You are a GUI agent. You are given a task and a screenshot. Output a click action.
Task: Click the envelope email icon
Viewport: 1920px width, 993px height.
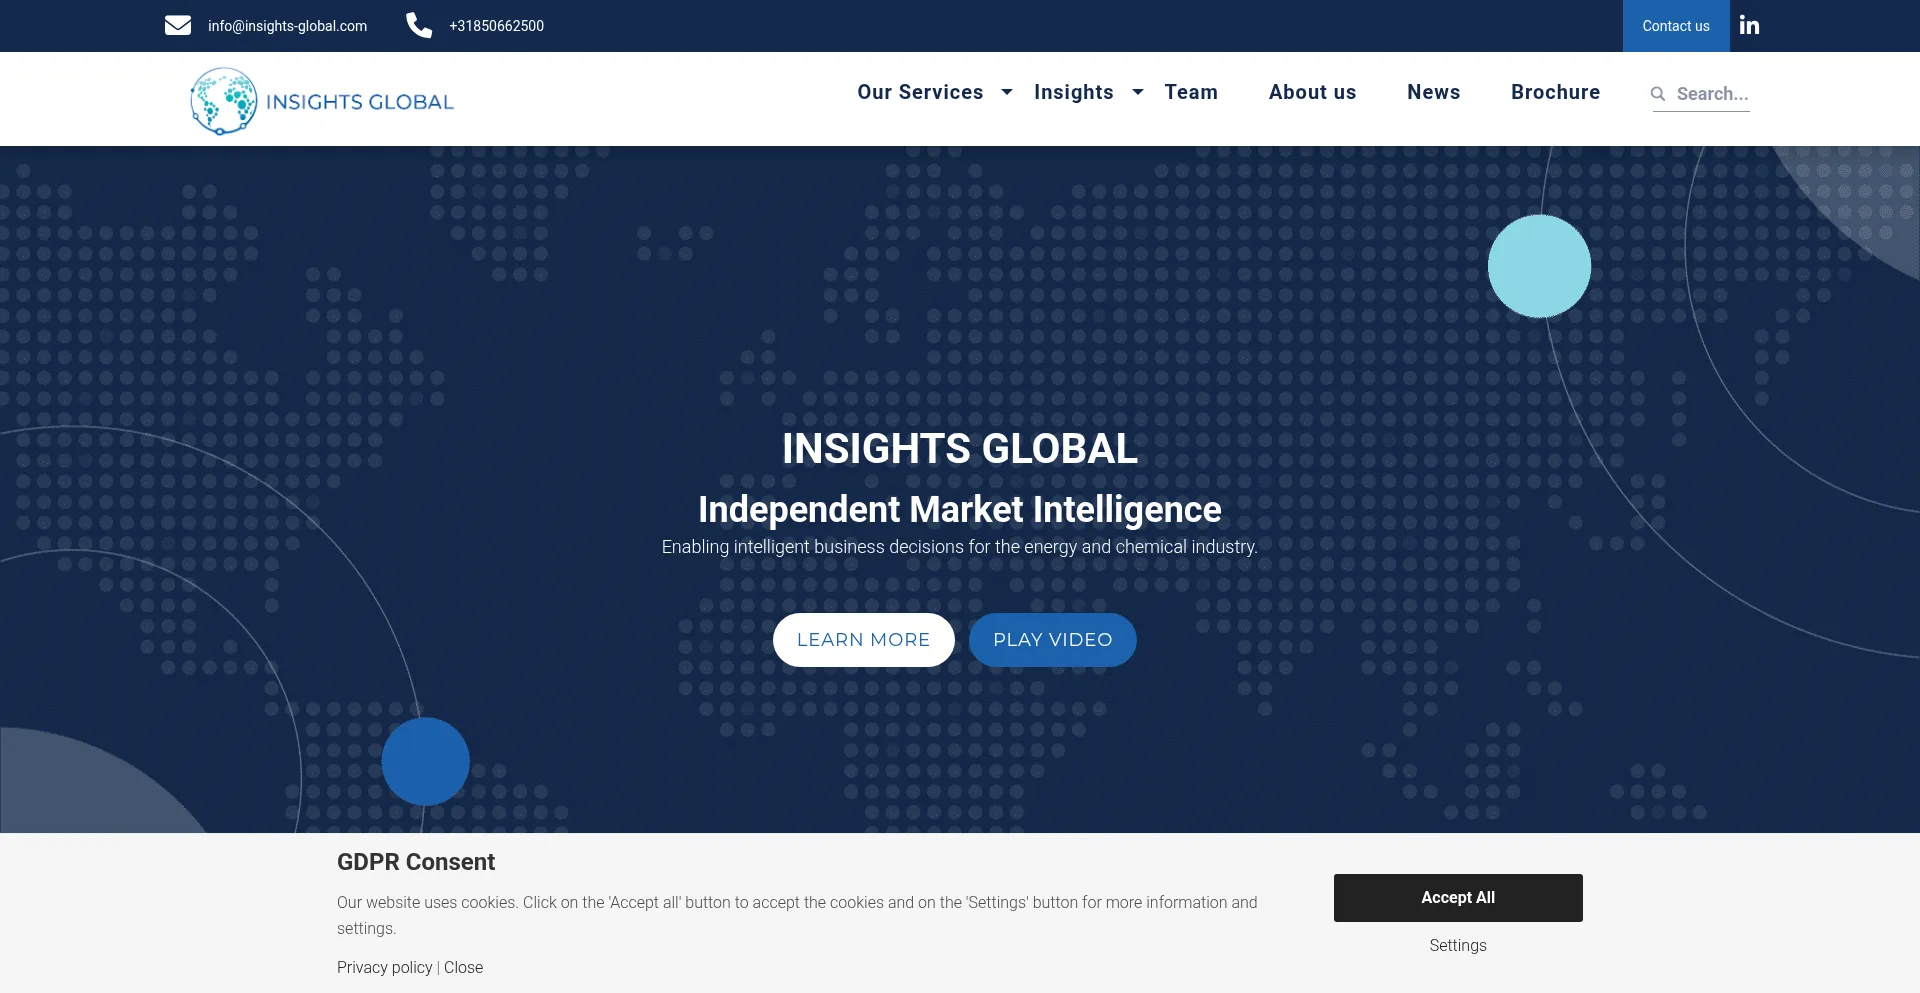[178, 26]
